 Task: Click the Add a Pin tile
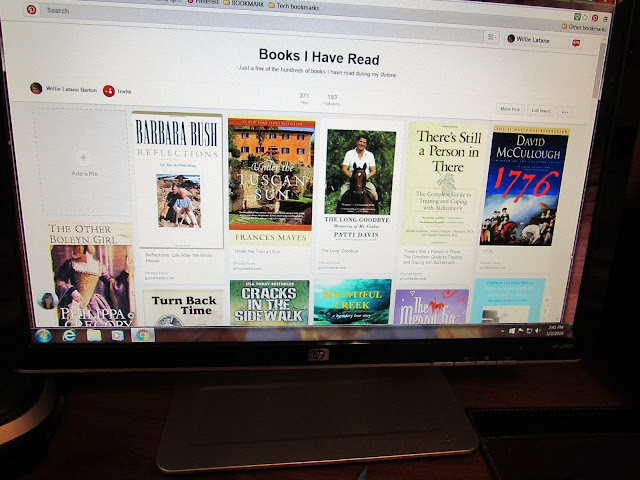(x=83, y=162)
